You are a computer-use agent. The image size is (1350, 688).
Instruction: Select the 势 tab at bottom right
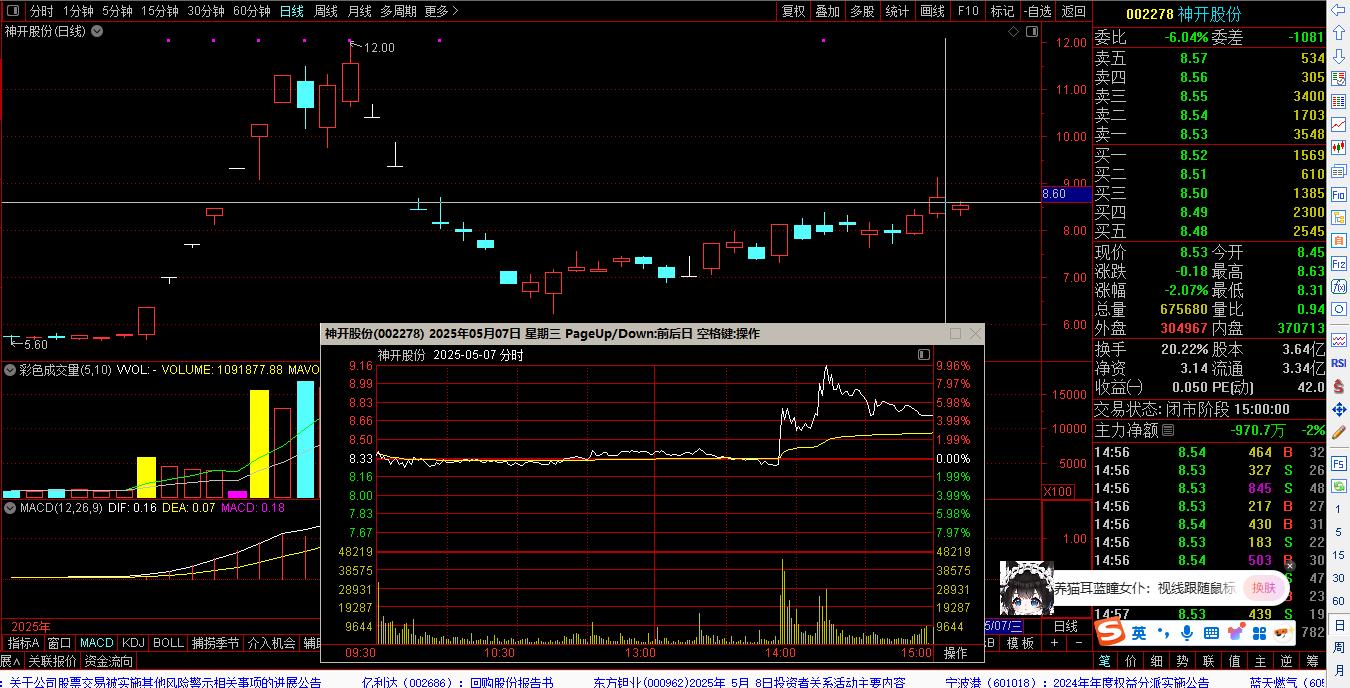(x=1183, y=661)
